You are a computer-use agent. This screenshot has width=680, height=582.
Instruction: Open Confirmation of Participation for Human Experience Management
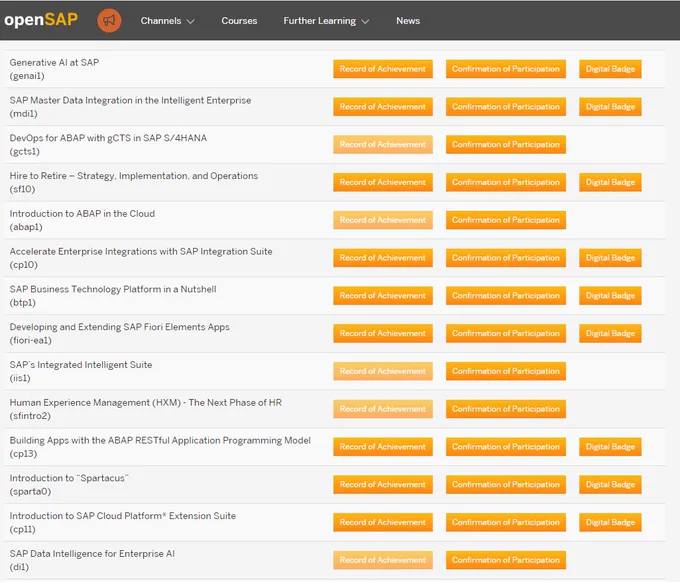(x=506, y=409)
